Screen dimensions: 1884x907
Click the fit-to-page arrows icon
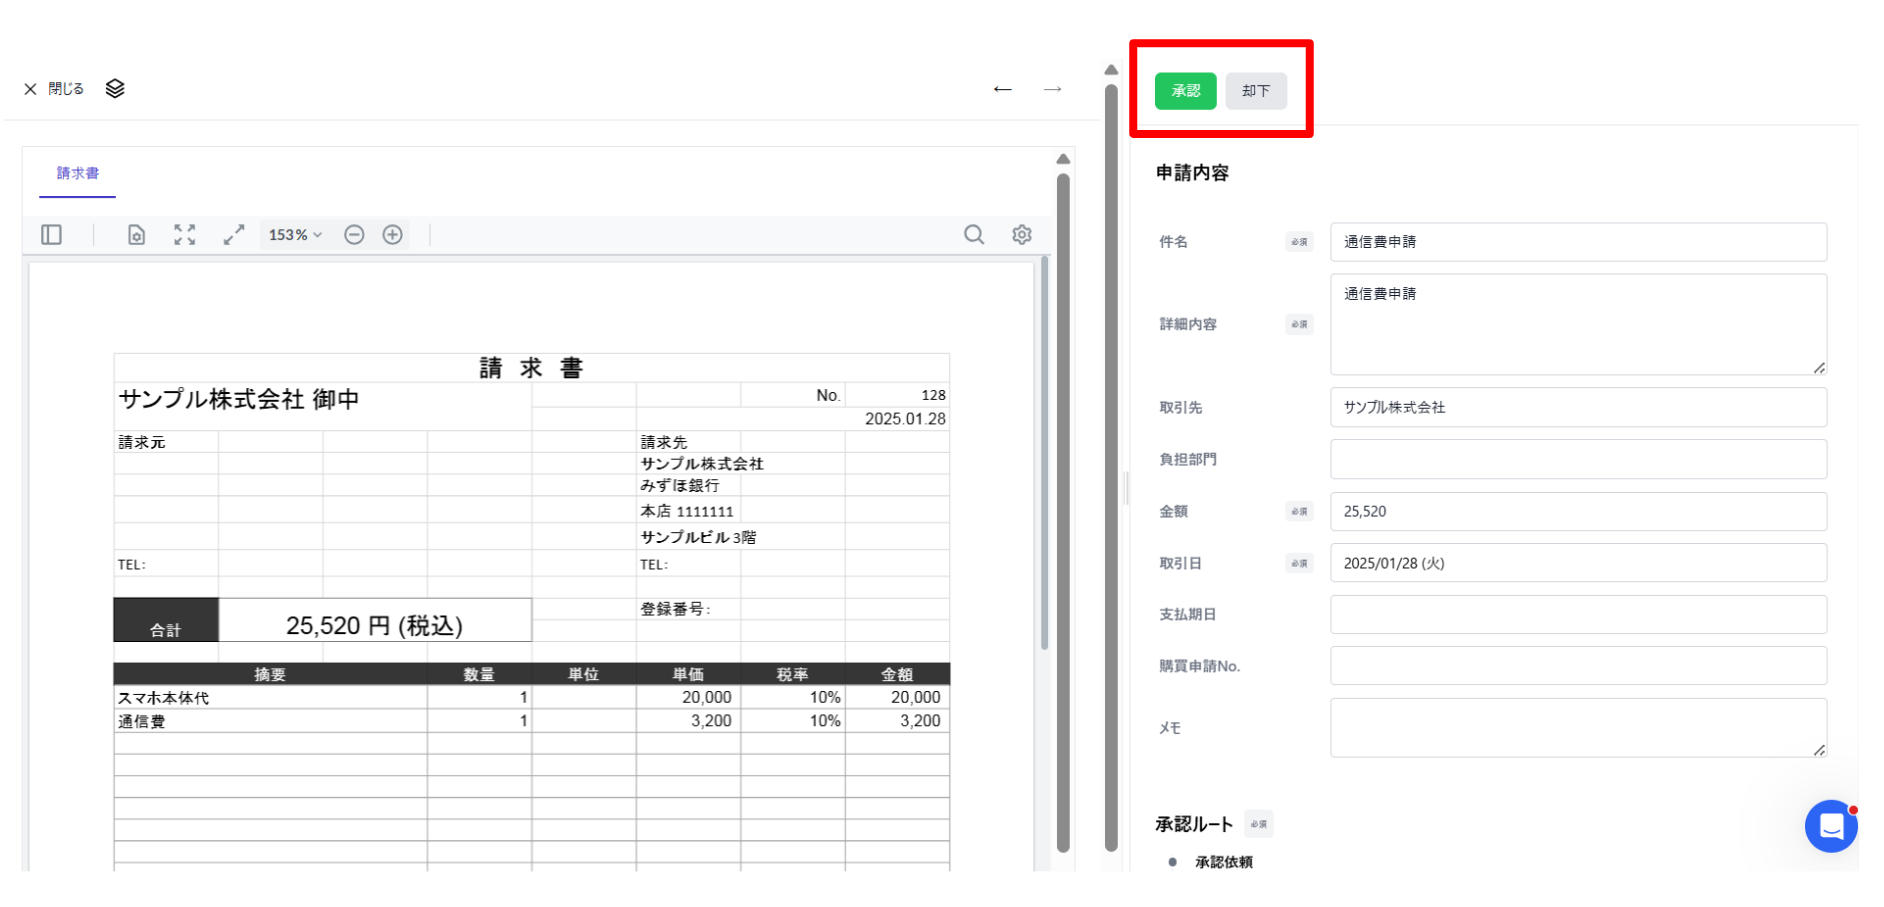coord(185,234)
